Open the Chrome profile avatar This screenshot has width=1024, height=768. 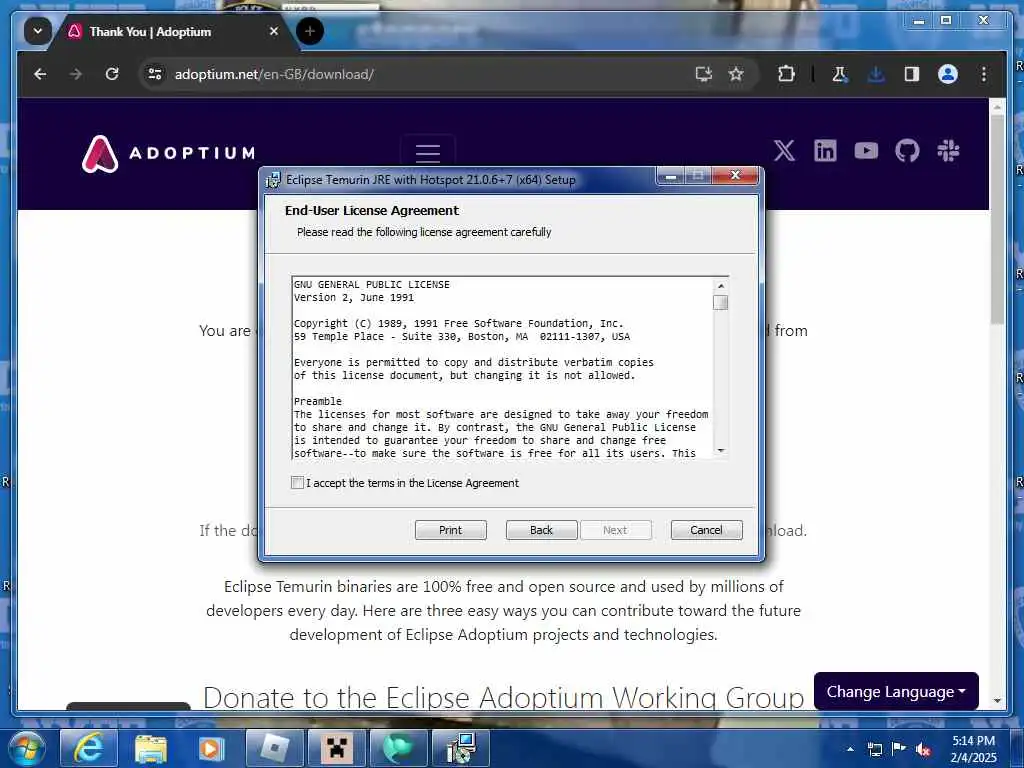pos(948,74)
